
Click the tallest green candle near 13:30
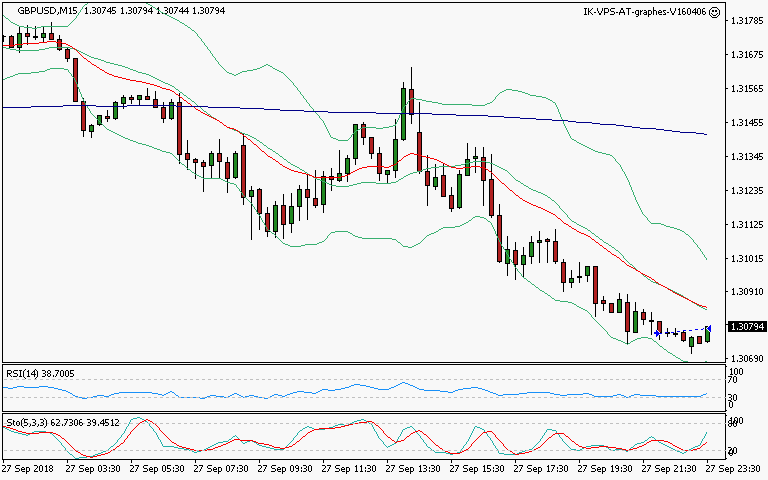click(x=403, y=110)
